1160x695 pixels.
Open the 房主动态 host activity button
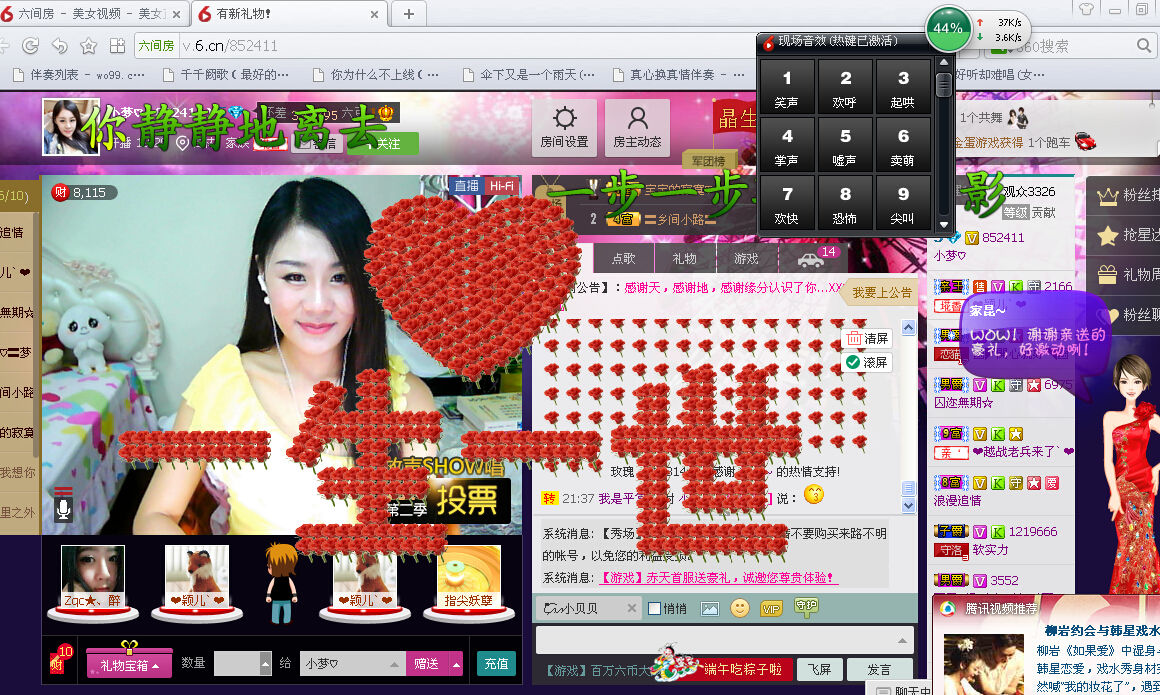(x=637, y=128)
